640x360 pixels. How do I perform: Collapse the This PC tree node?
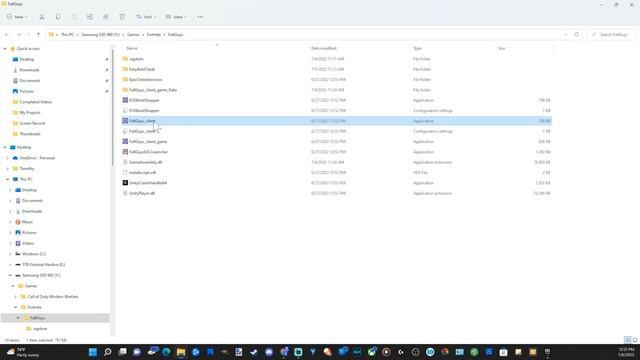pyautogui.click(x=7, y=179)
